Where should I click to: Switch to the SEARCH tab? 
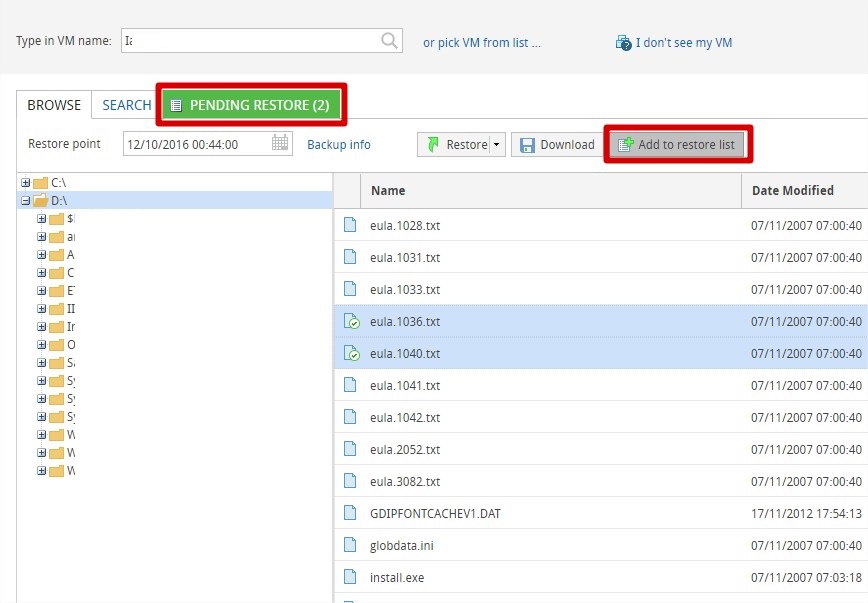pyautogui.click(x=127, y=105)
